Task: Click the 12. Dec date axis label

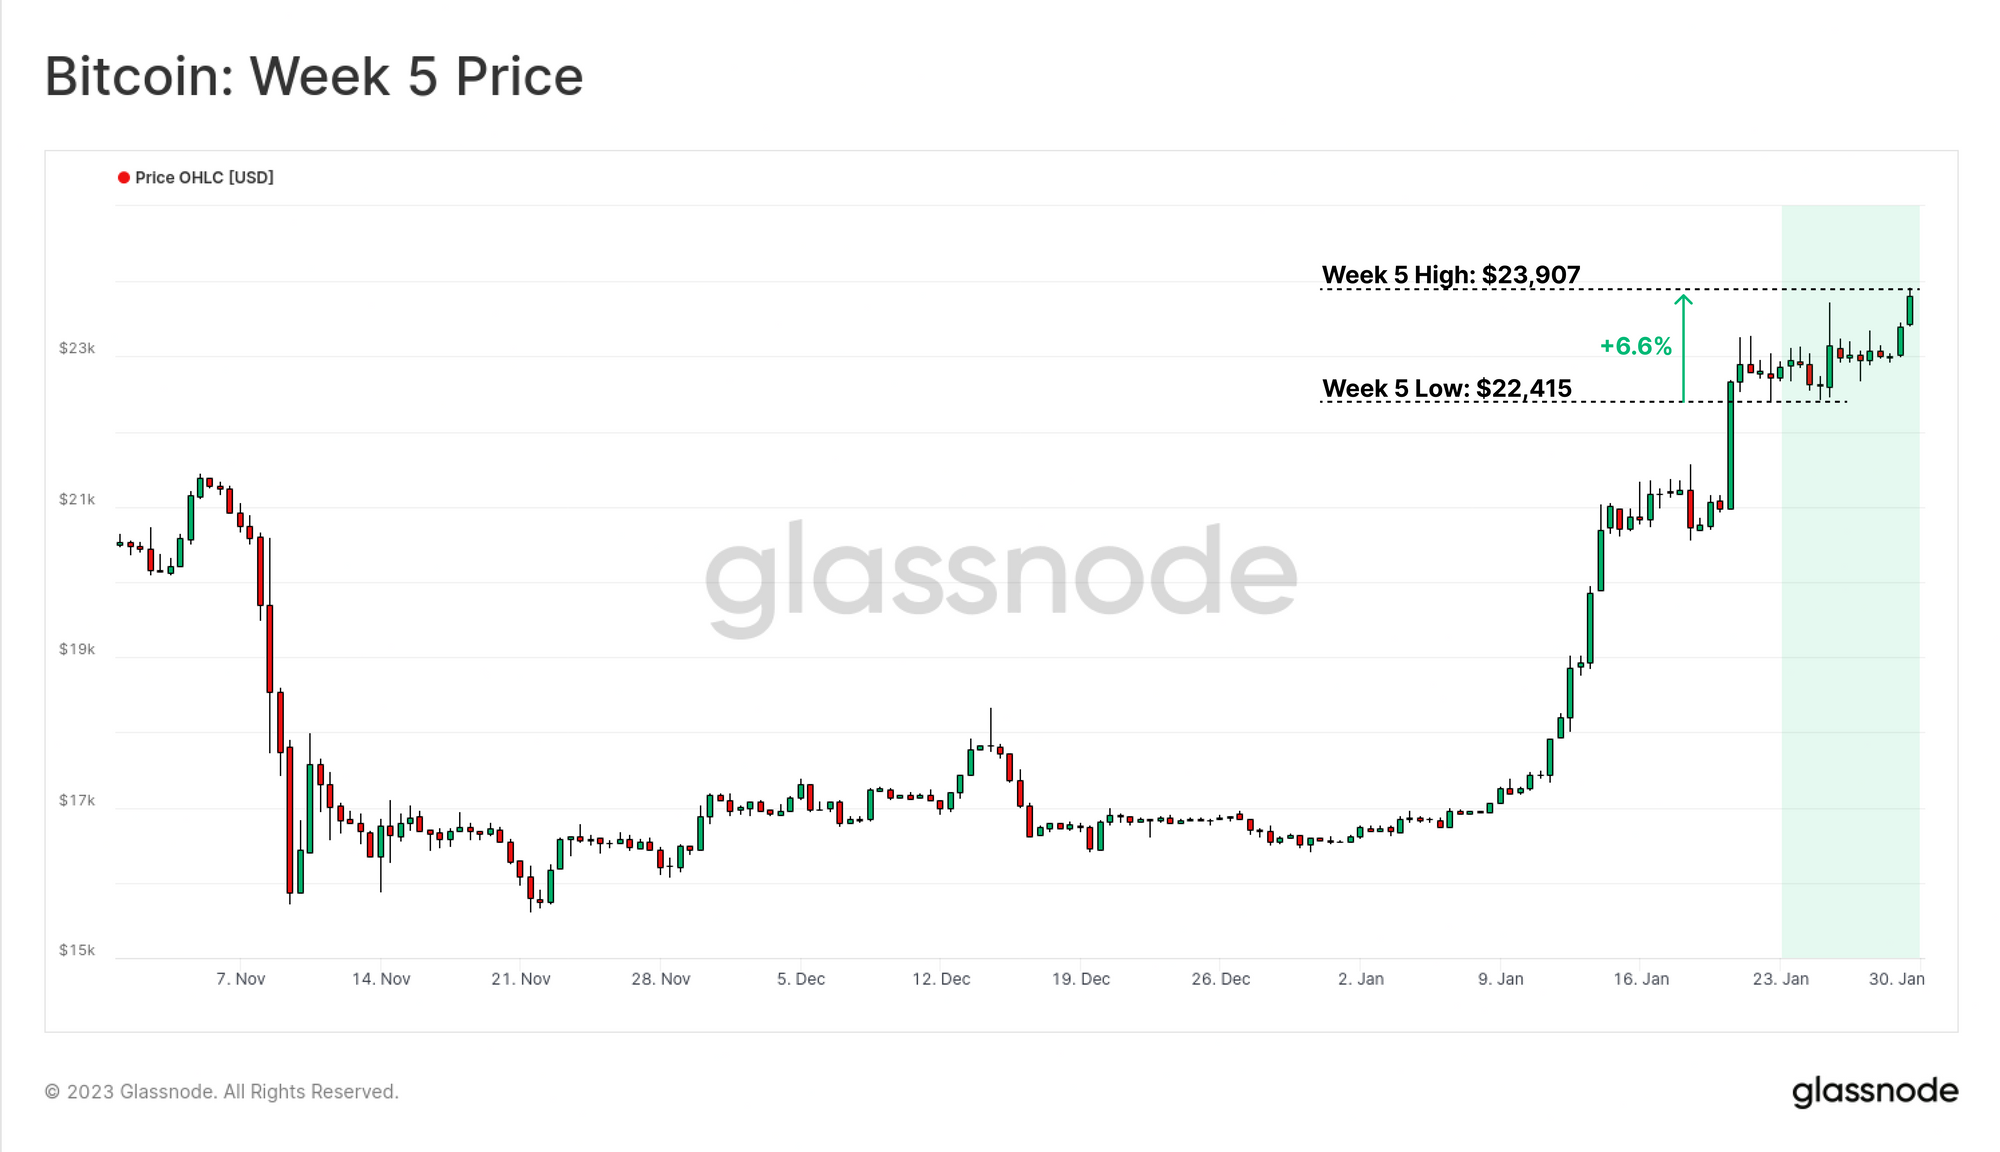Action: click(941, 979)
